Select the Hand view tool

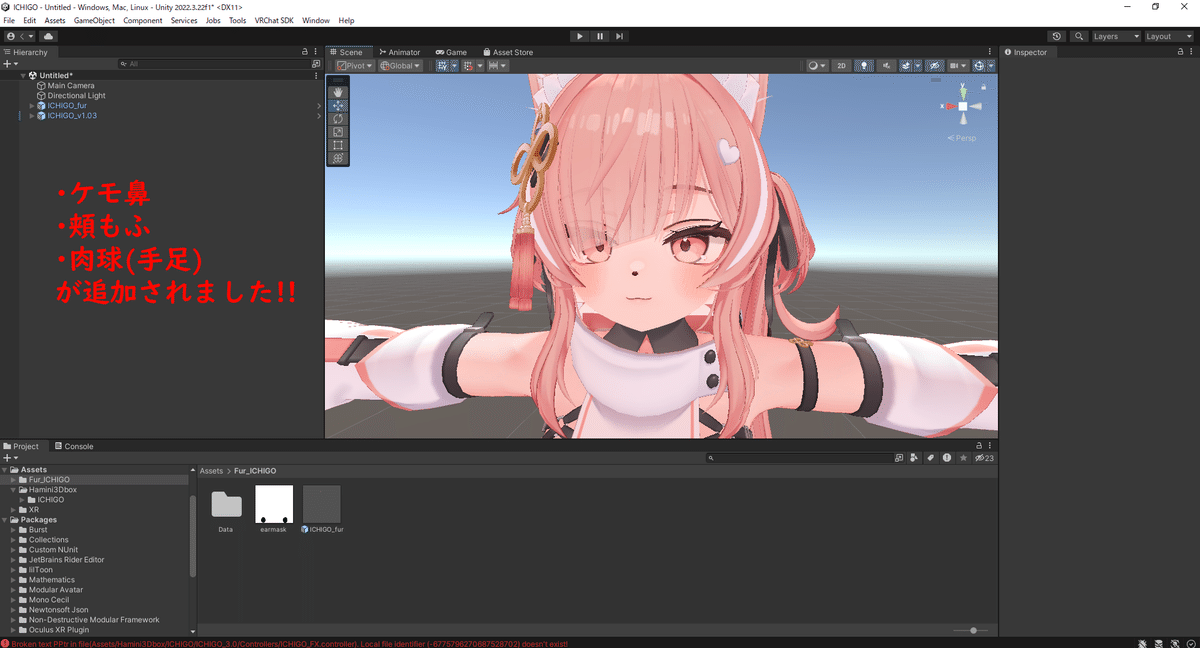tap(337, 91)
